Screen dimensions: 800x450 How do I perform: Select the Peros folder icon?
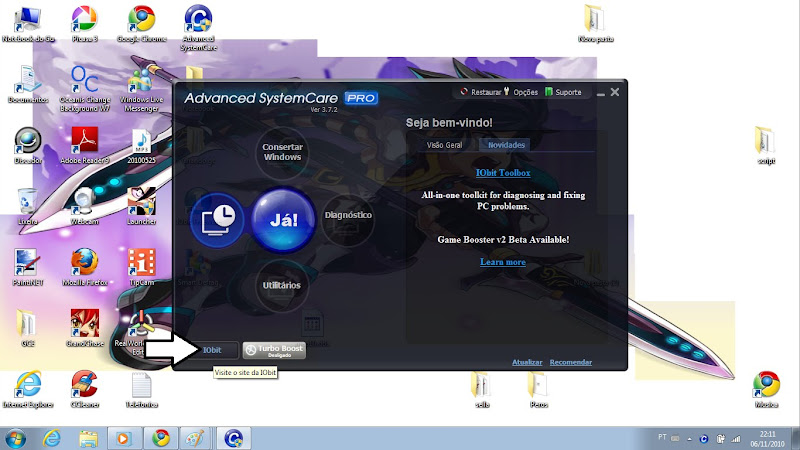pos(539,390)
